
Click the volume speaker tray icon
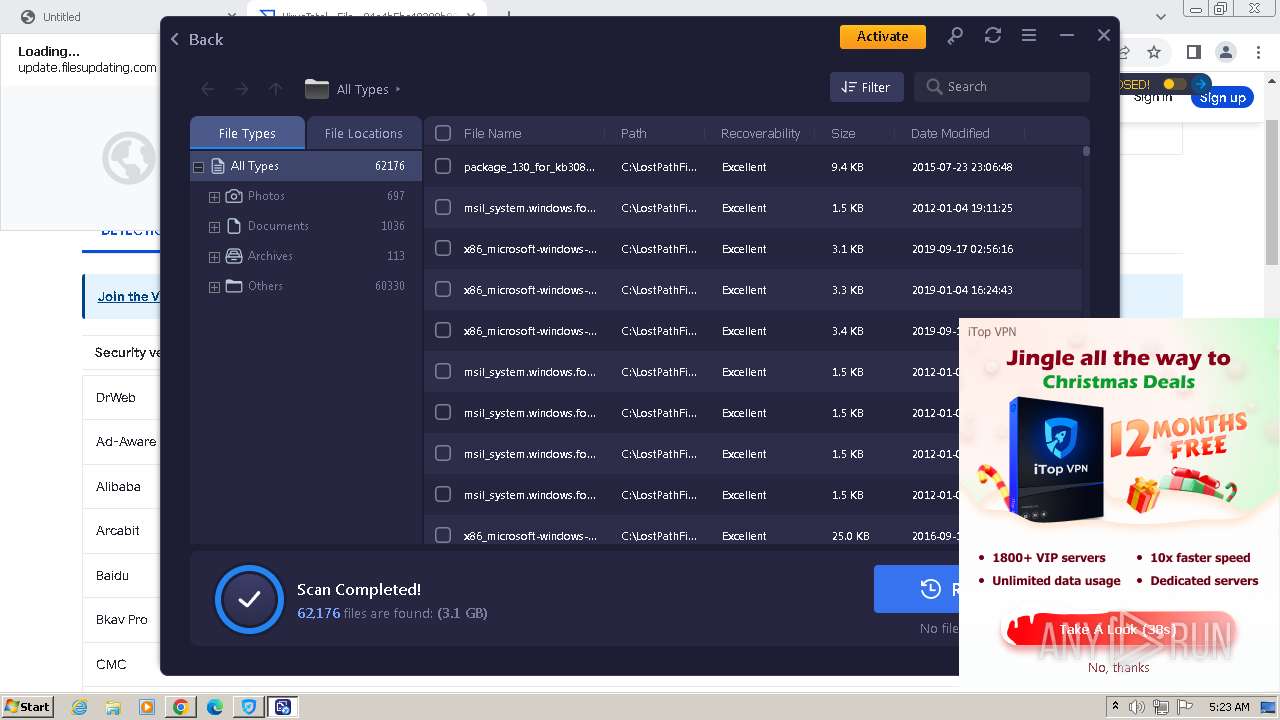(x=1137, y=707)
